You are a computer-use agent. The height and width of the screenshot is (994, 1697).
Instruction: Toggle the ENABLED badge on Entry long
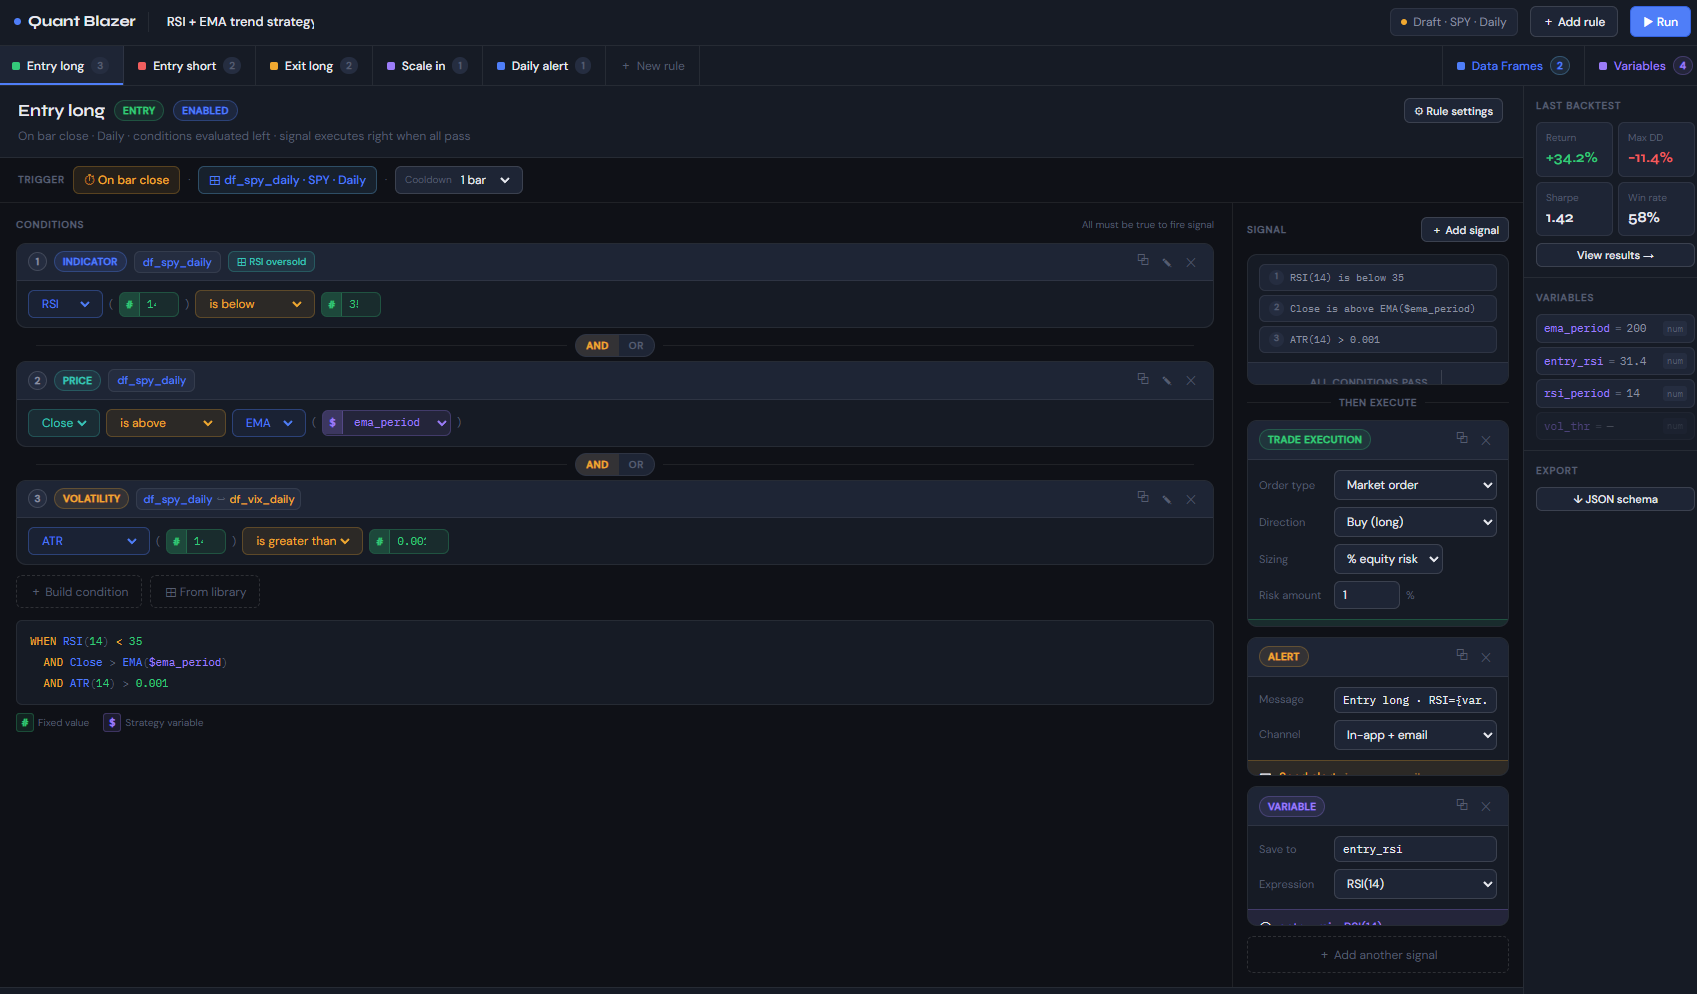(x=205, y=110)
